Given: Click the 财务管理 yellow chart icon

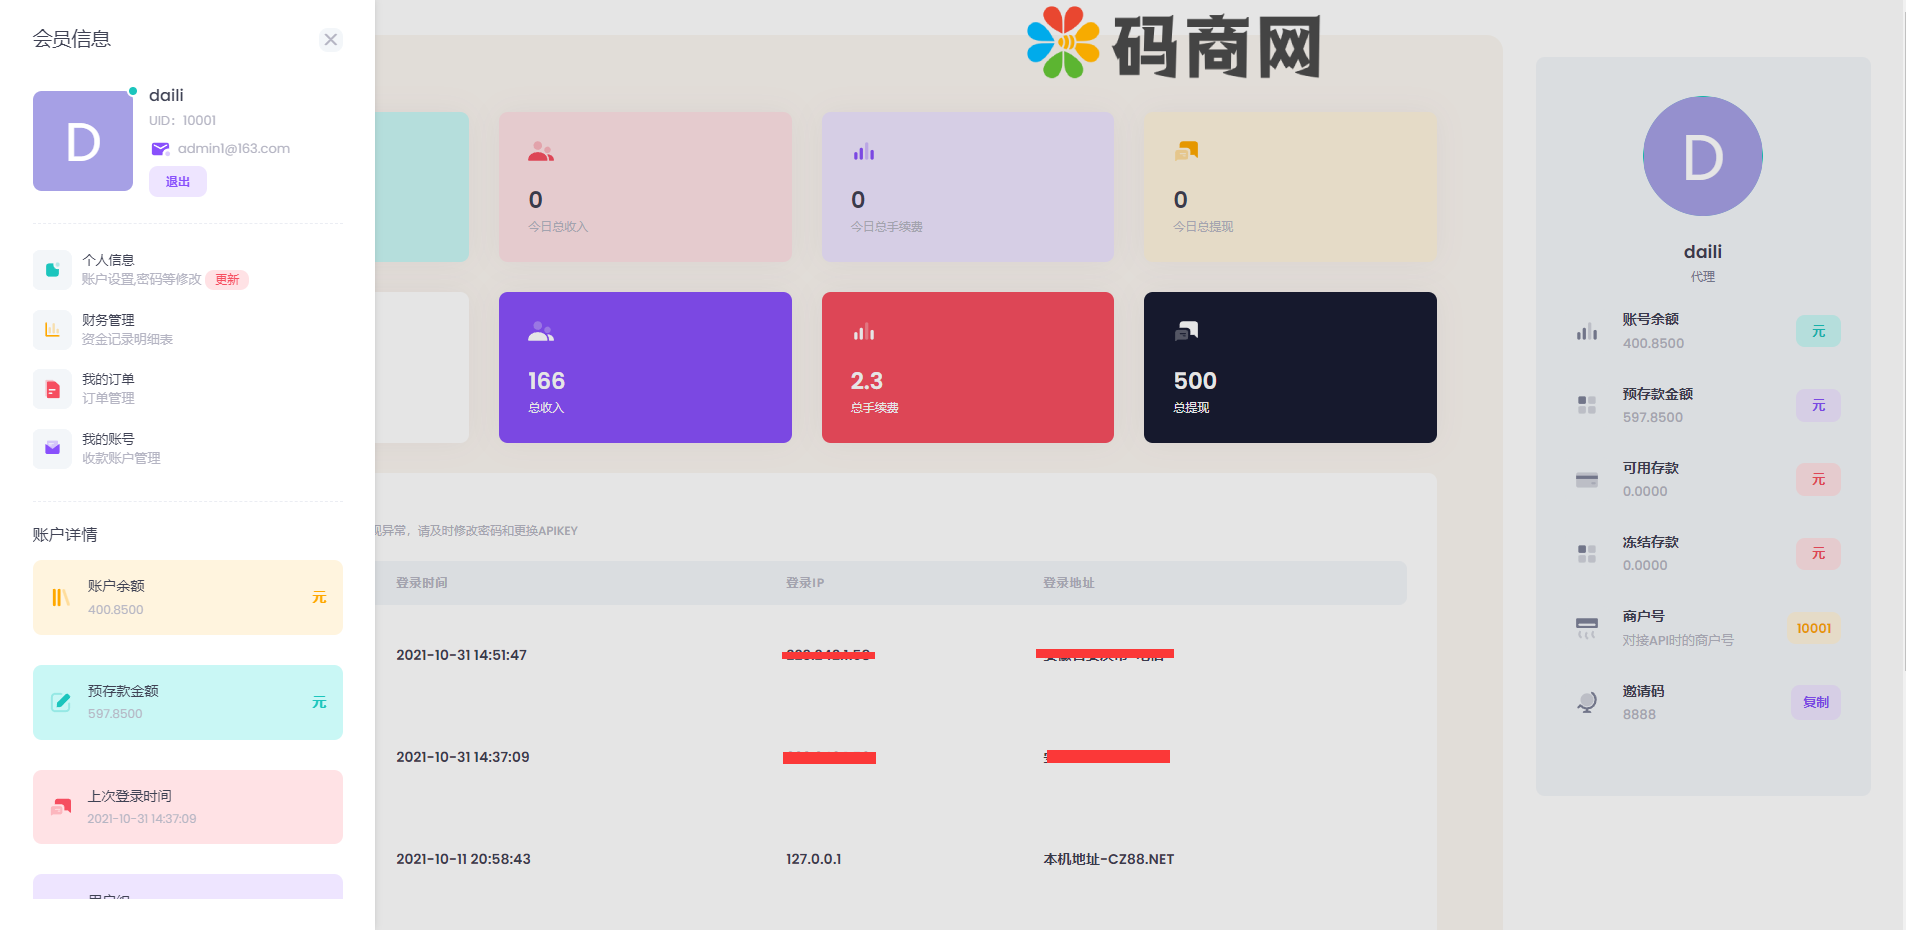Looking at the screenshot, I should (52, 330).
